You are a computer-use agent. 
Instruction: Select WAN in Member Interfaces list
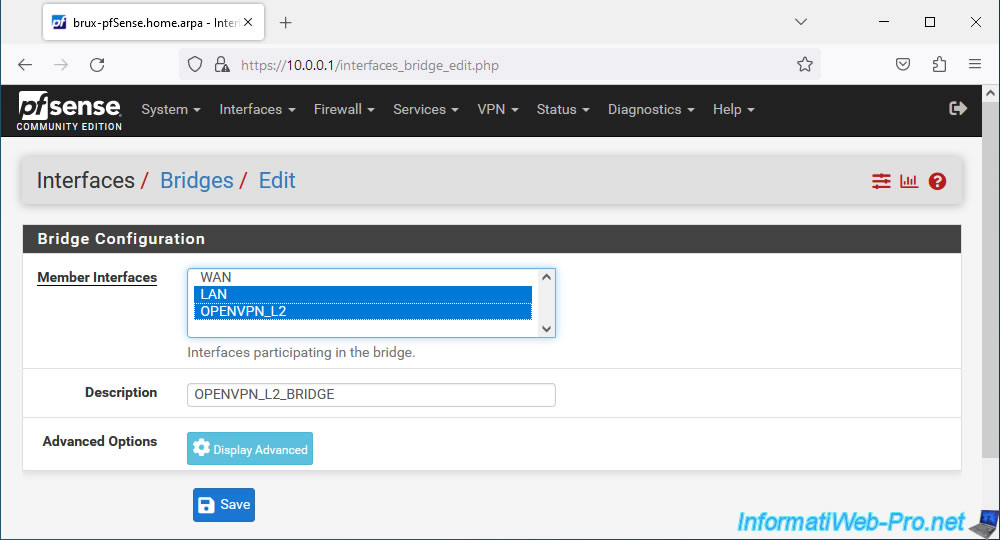pyautogui.click(x=362, y=277)
